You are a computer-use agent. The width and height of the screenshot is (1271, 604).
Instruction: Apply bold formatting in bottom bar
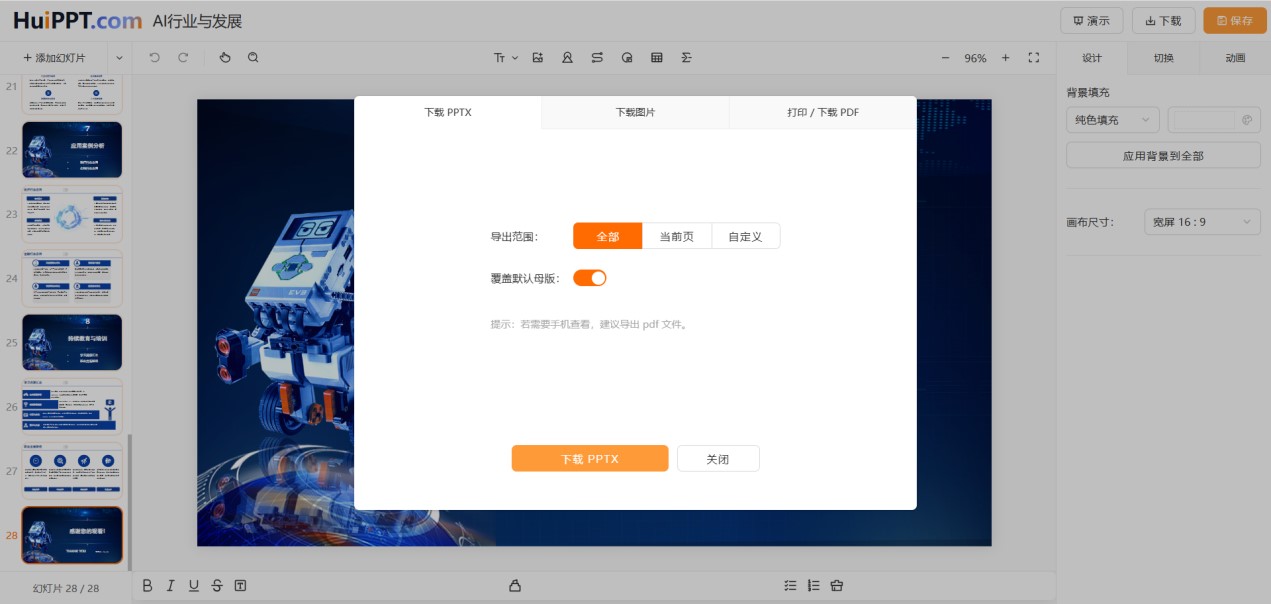pos(146,585)
